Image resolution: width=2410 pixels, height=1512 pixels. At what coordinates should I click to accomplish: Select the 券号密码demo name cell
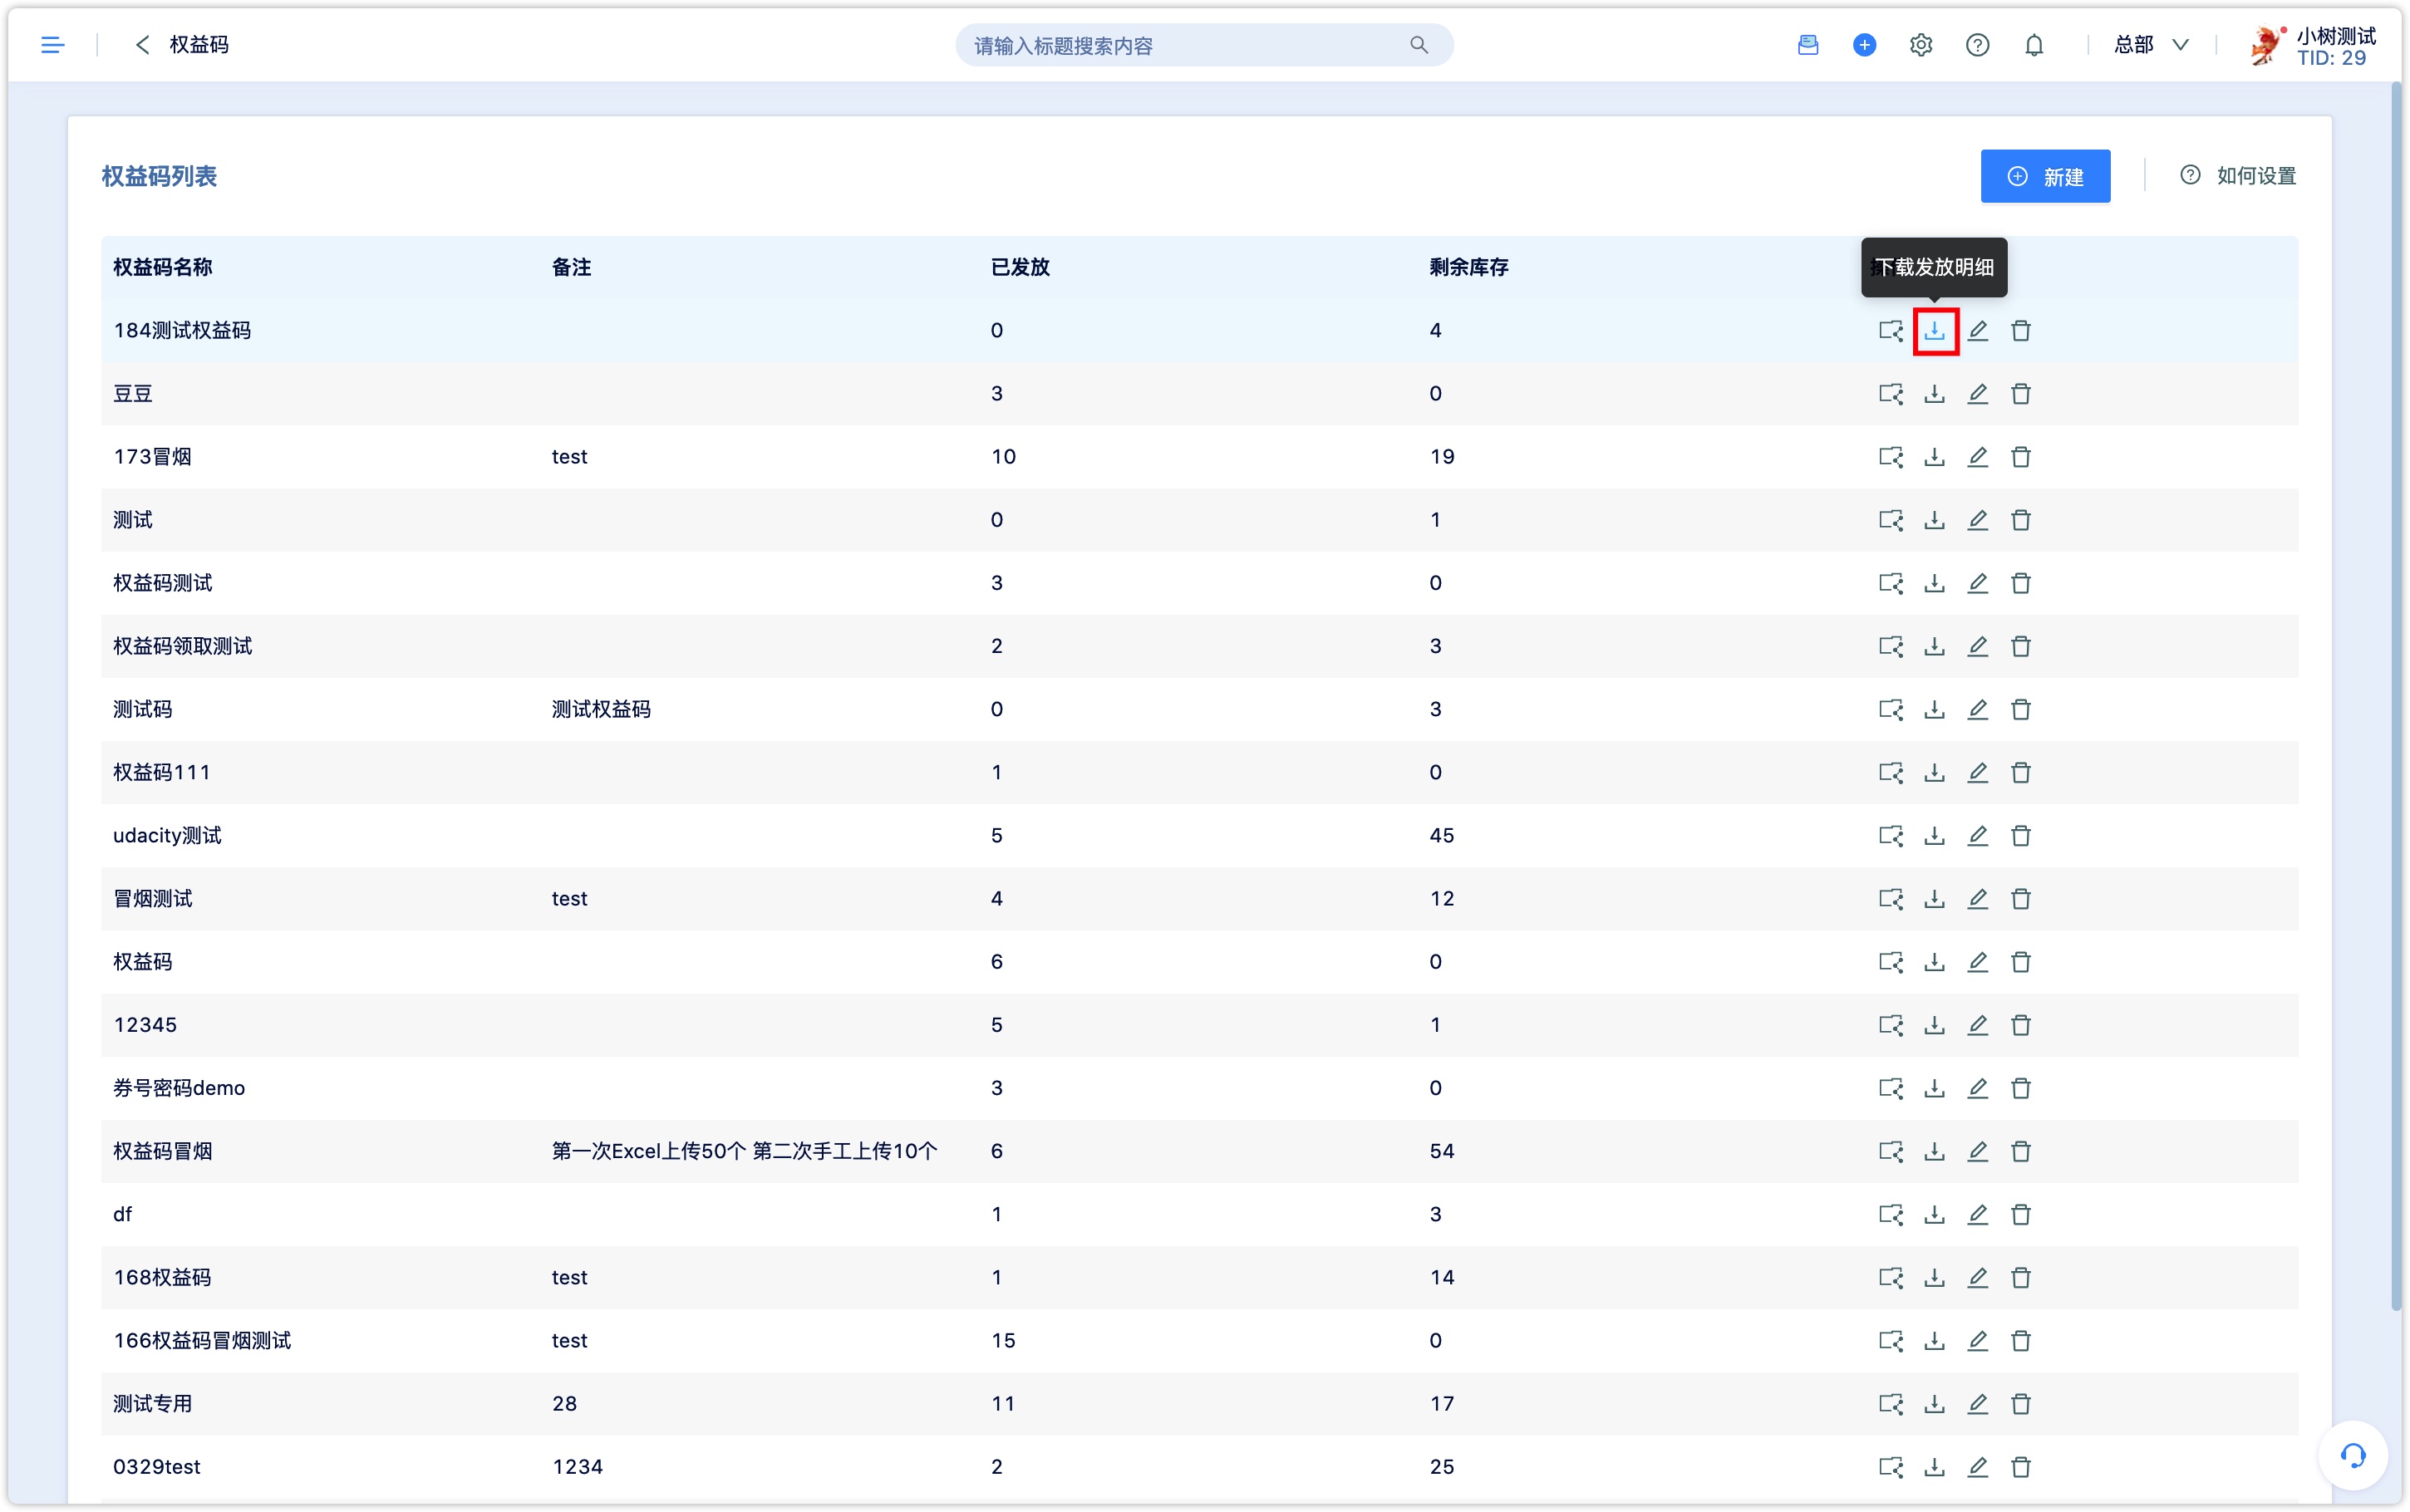click(x=179, y=1088)
